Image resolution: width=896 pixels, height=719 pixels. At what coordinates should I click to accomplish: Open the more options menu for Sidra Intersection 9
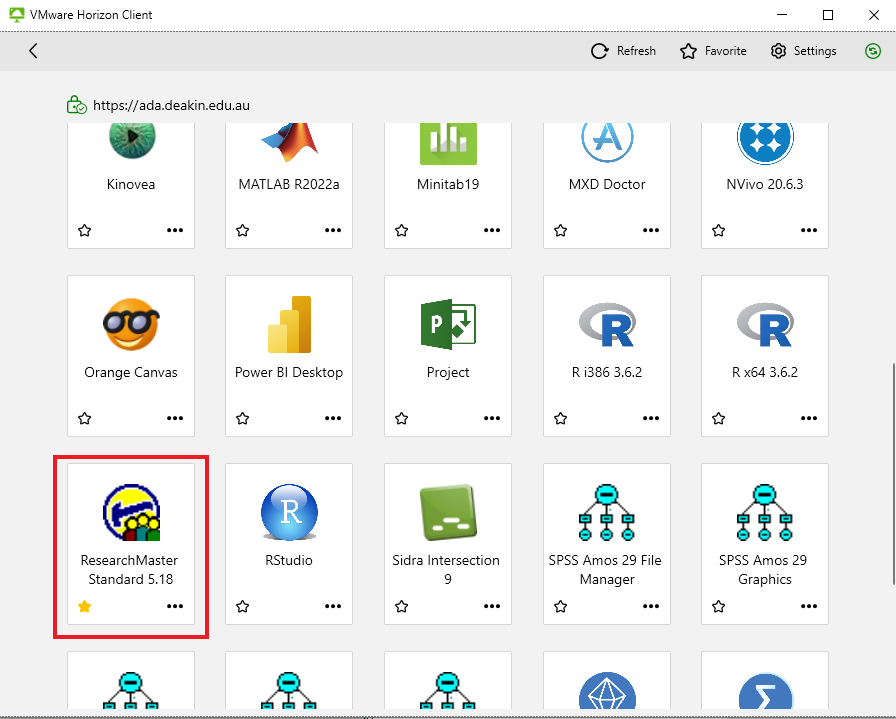(492, 606)
